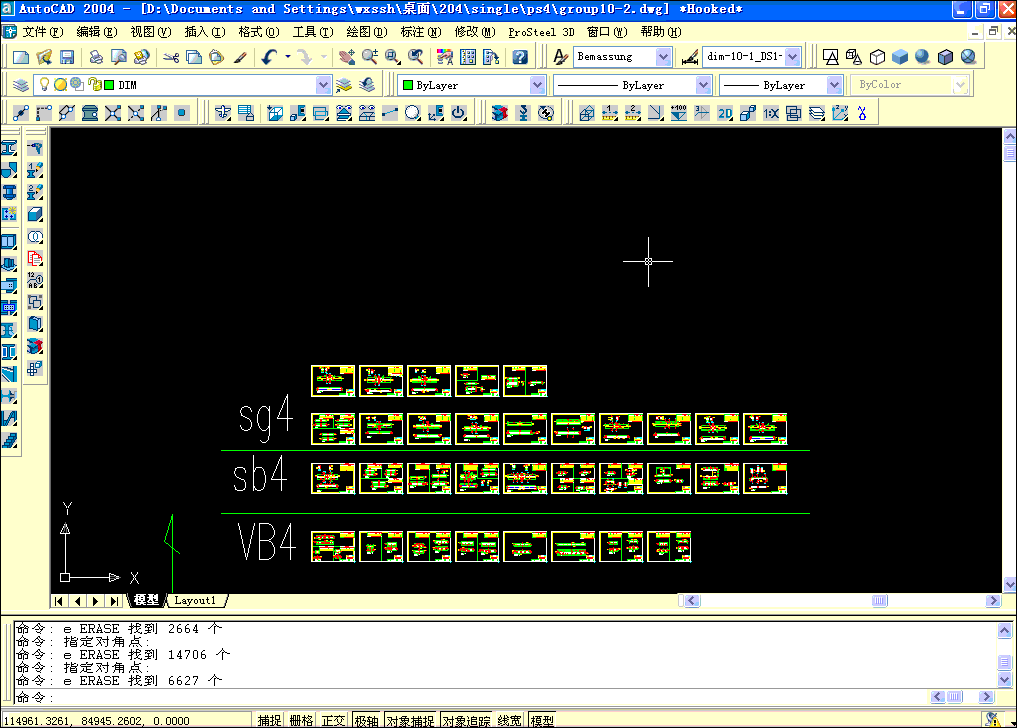This screenshot has width=1017, height=728.
Task: Open the ProSteel 3D menu
Action: pos(542,32)
